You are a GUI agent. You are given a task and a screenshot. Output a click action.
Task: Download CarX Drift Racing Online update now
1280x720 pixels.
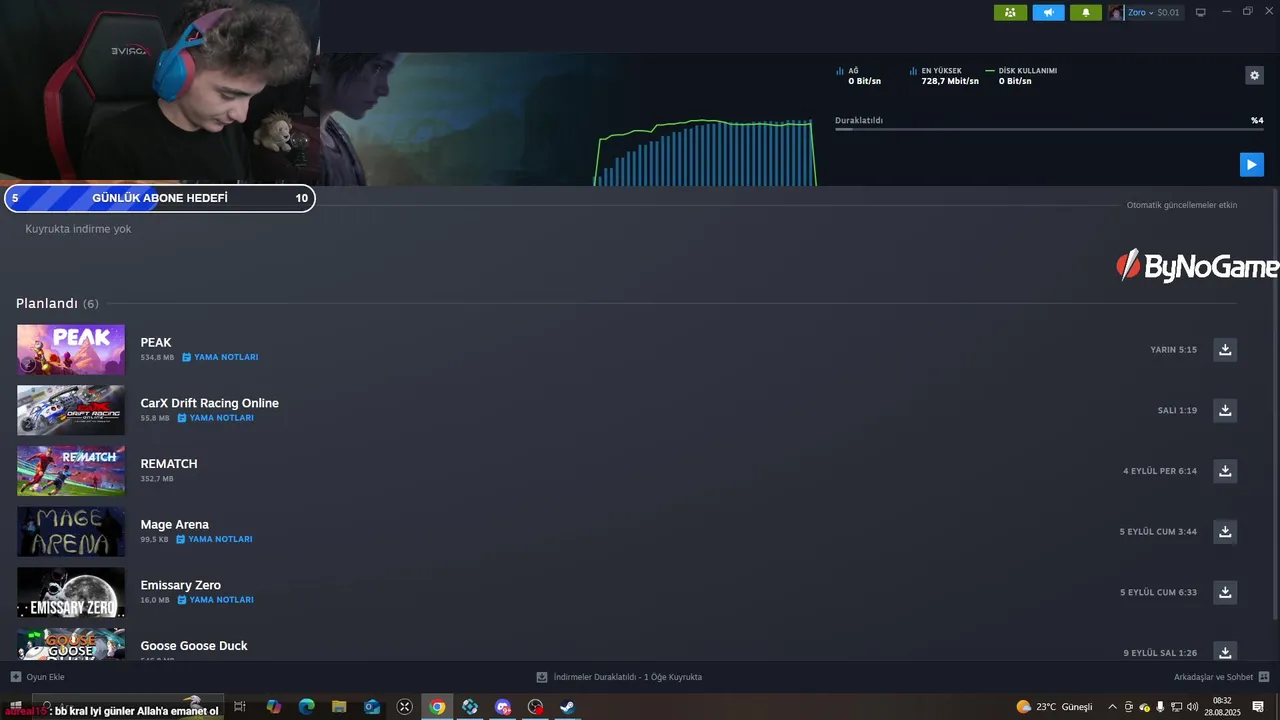click(1225, 410)
